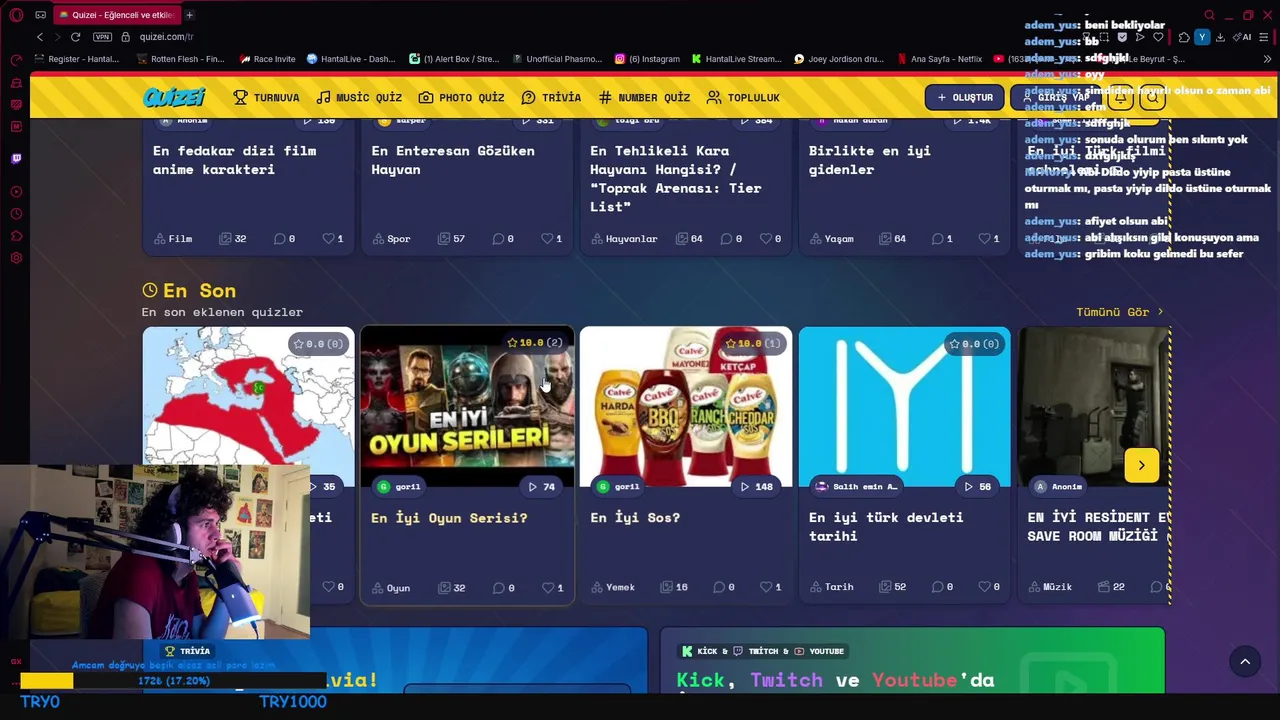Click the Yemek category tag

(x=612, y=587)
